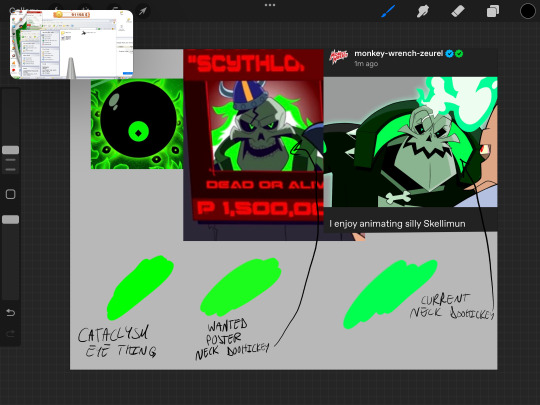This screenshot has width=540, height=405.
Task: Click the monkey-wrench-zeurel username
Action: pyautogui.click(x=398, y=53)
